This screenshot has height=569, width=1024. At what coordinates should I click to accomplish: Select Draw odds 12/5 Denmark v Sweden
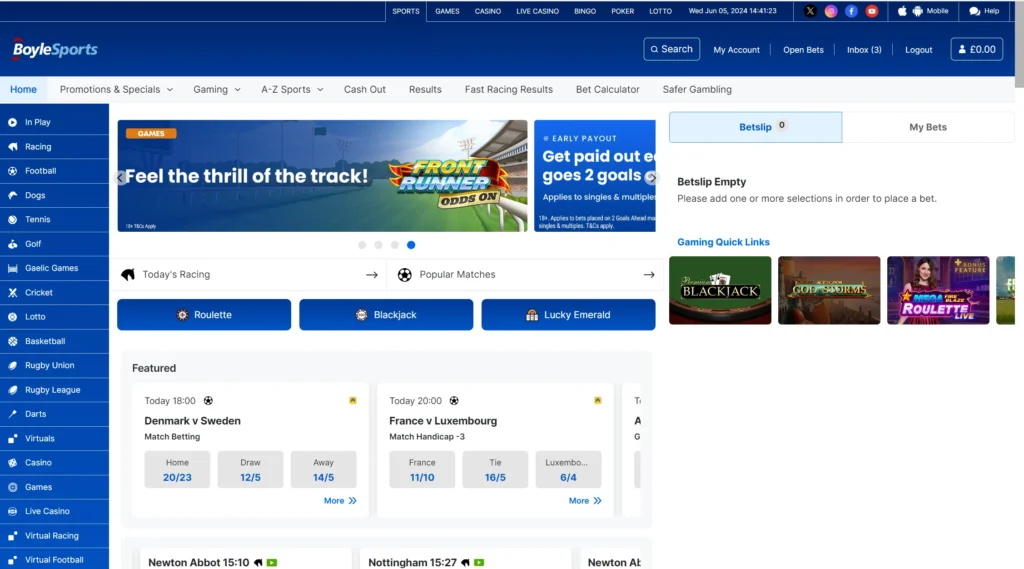pos(250,470)
